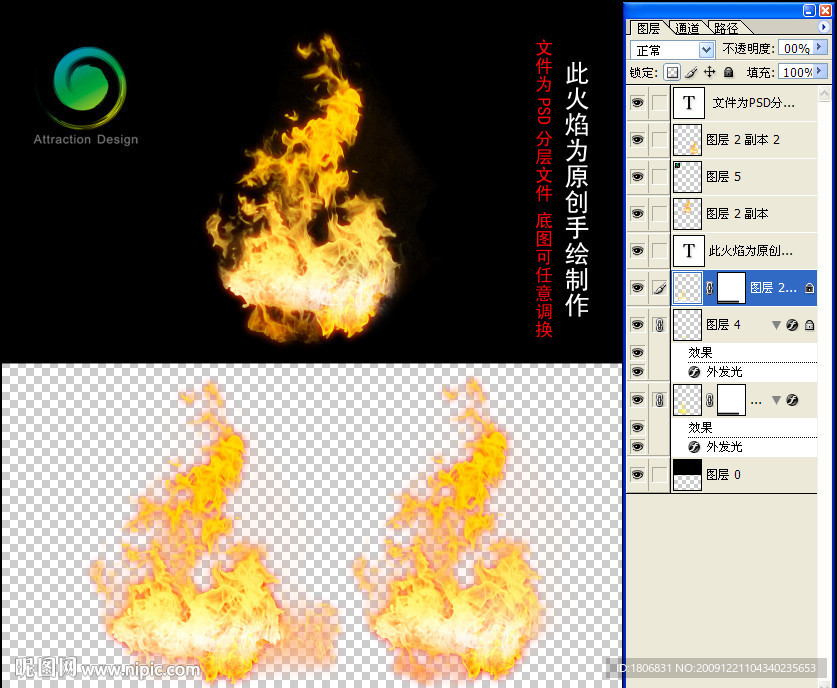Click the padlock icon on 图层 4

pyautogui.click(x=809, y=325)
